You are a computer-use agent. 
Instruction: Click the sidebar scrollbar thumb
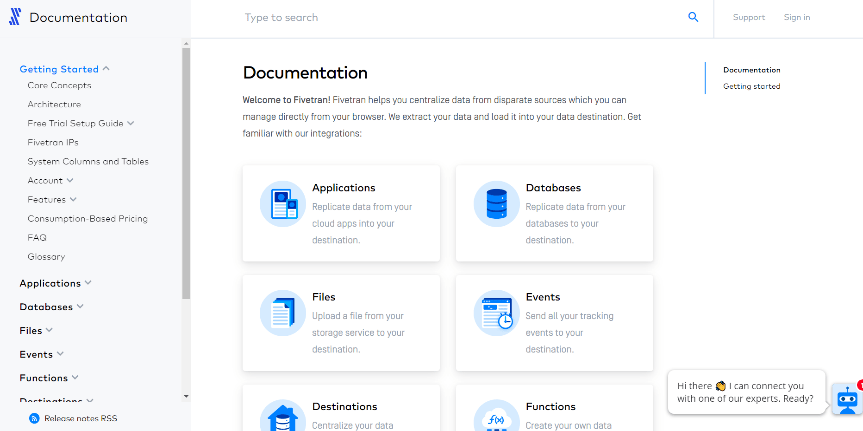click(186, 173)
